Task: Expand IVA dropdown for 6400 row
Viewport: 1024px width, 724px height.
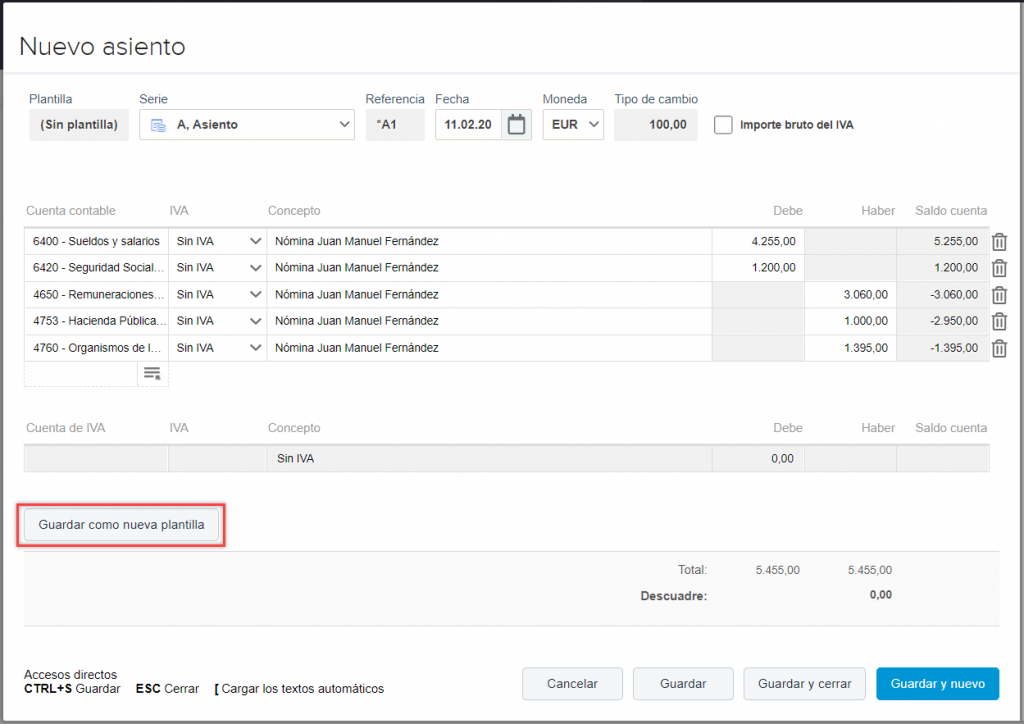Action: (x=255, y=241)
